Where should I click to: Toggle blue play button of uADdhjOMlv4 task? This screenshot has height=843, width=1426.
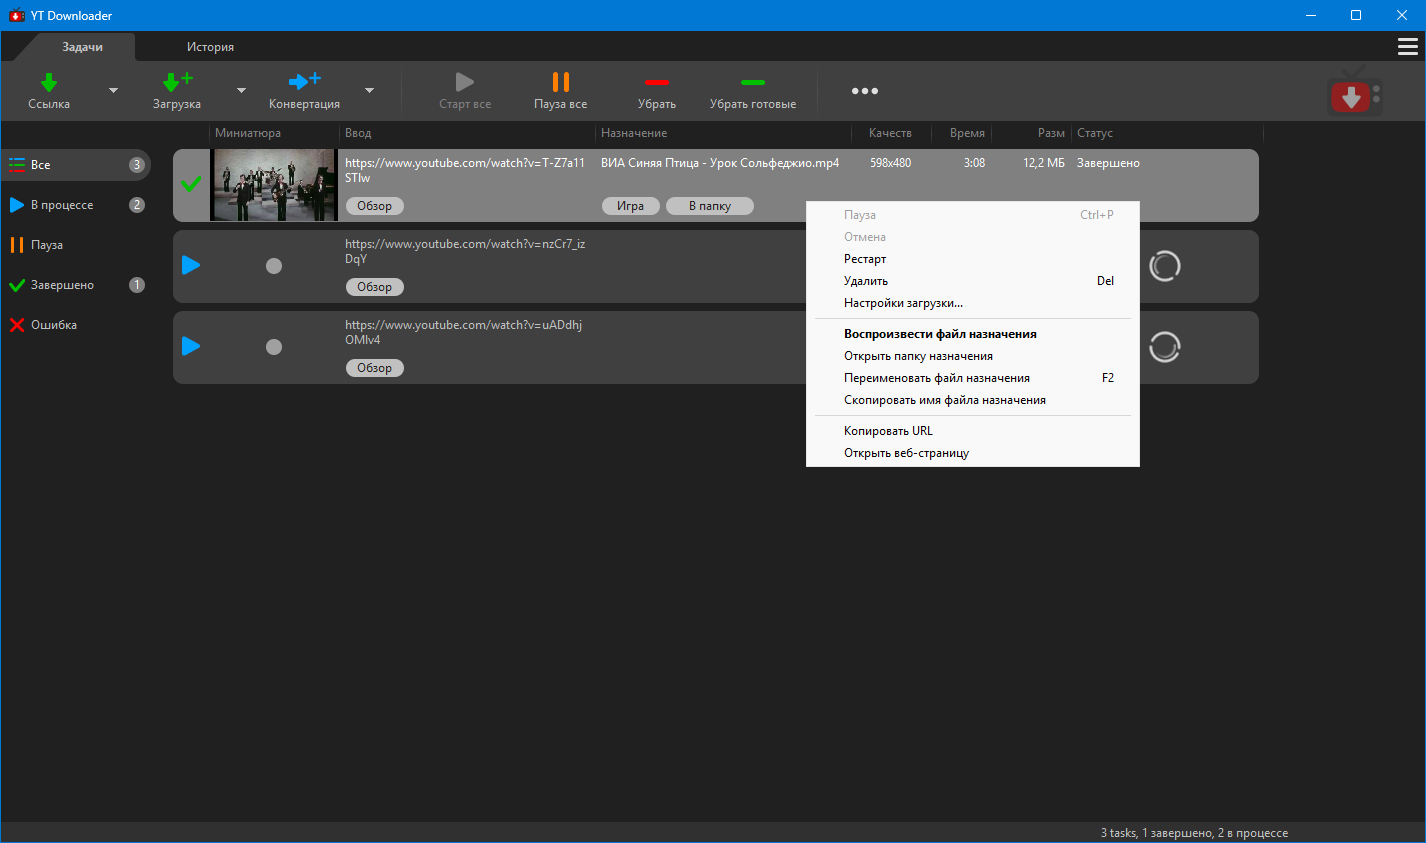(191, 346)
